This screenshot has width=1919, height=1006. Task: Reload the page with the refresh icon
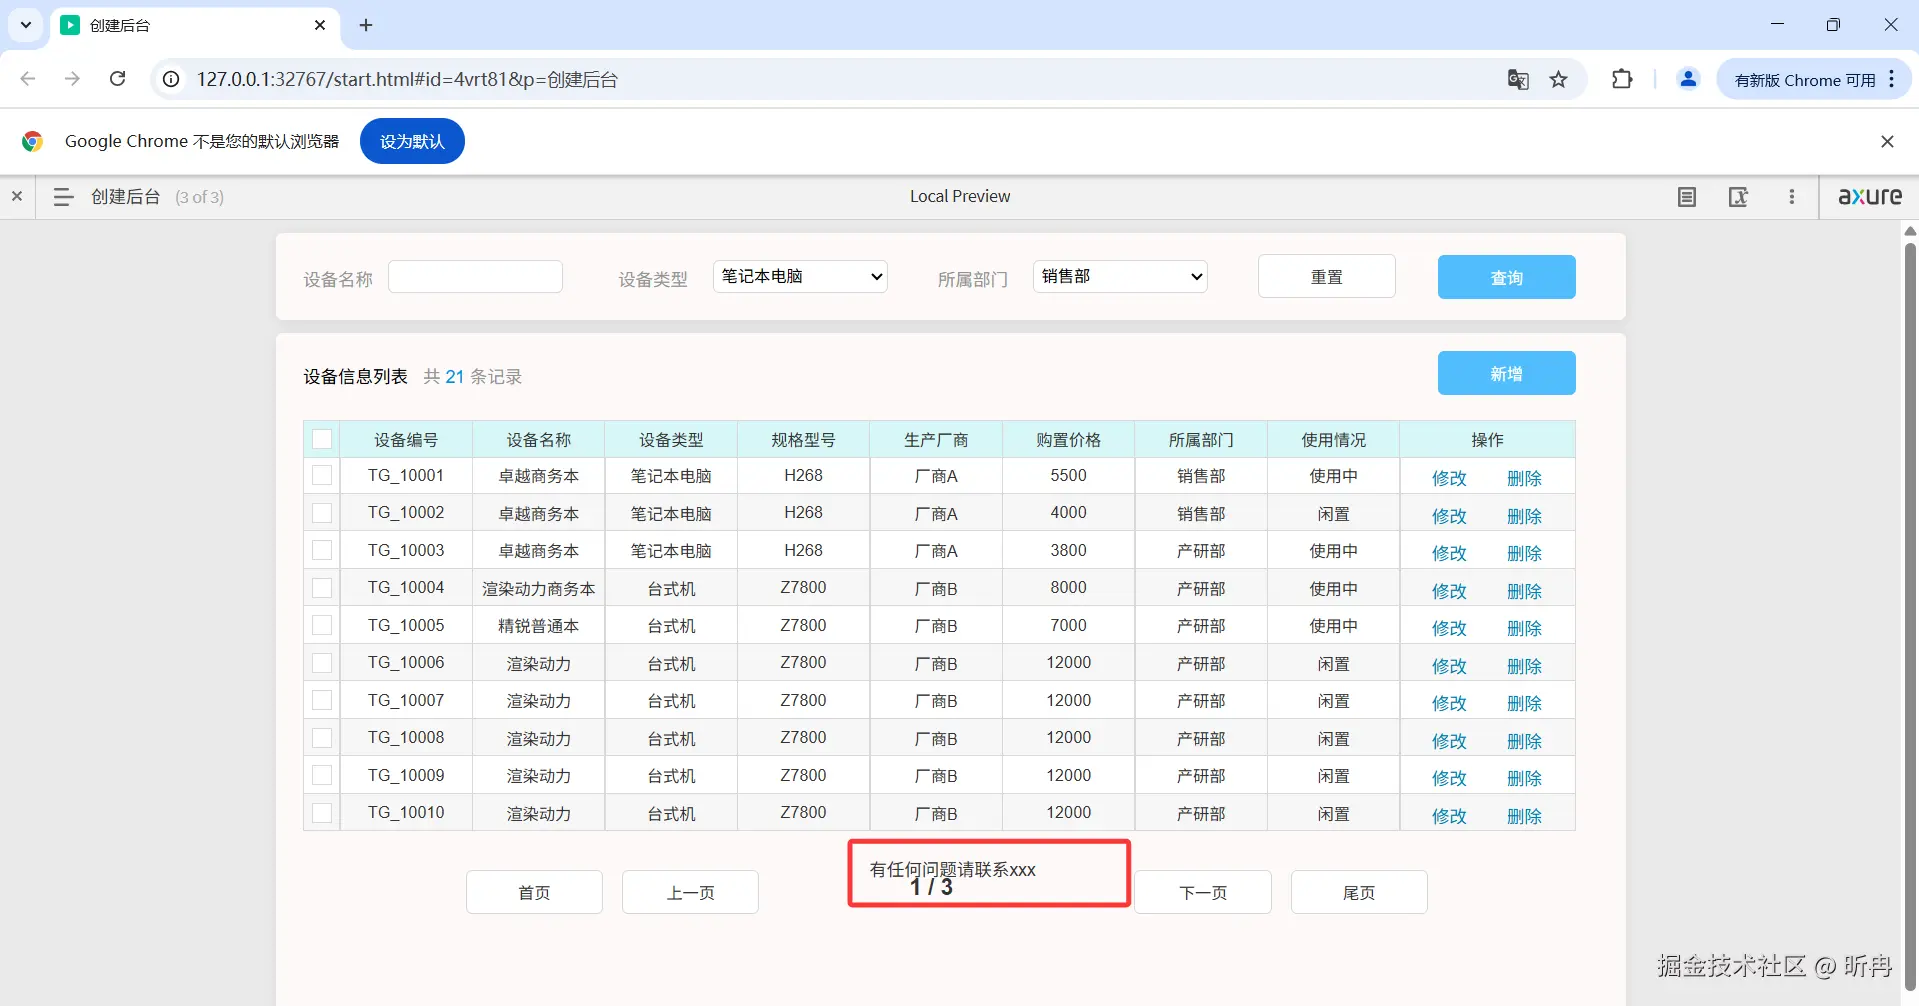coord(117,79)
